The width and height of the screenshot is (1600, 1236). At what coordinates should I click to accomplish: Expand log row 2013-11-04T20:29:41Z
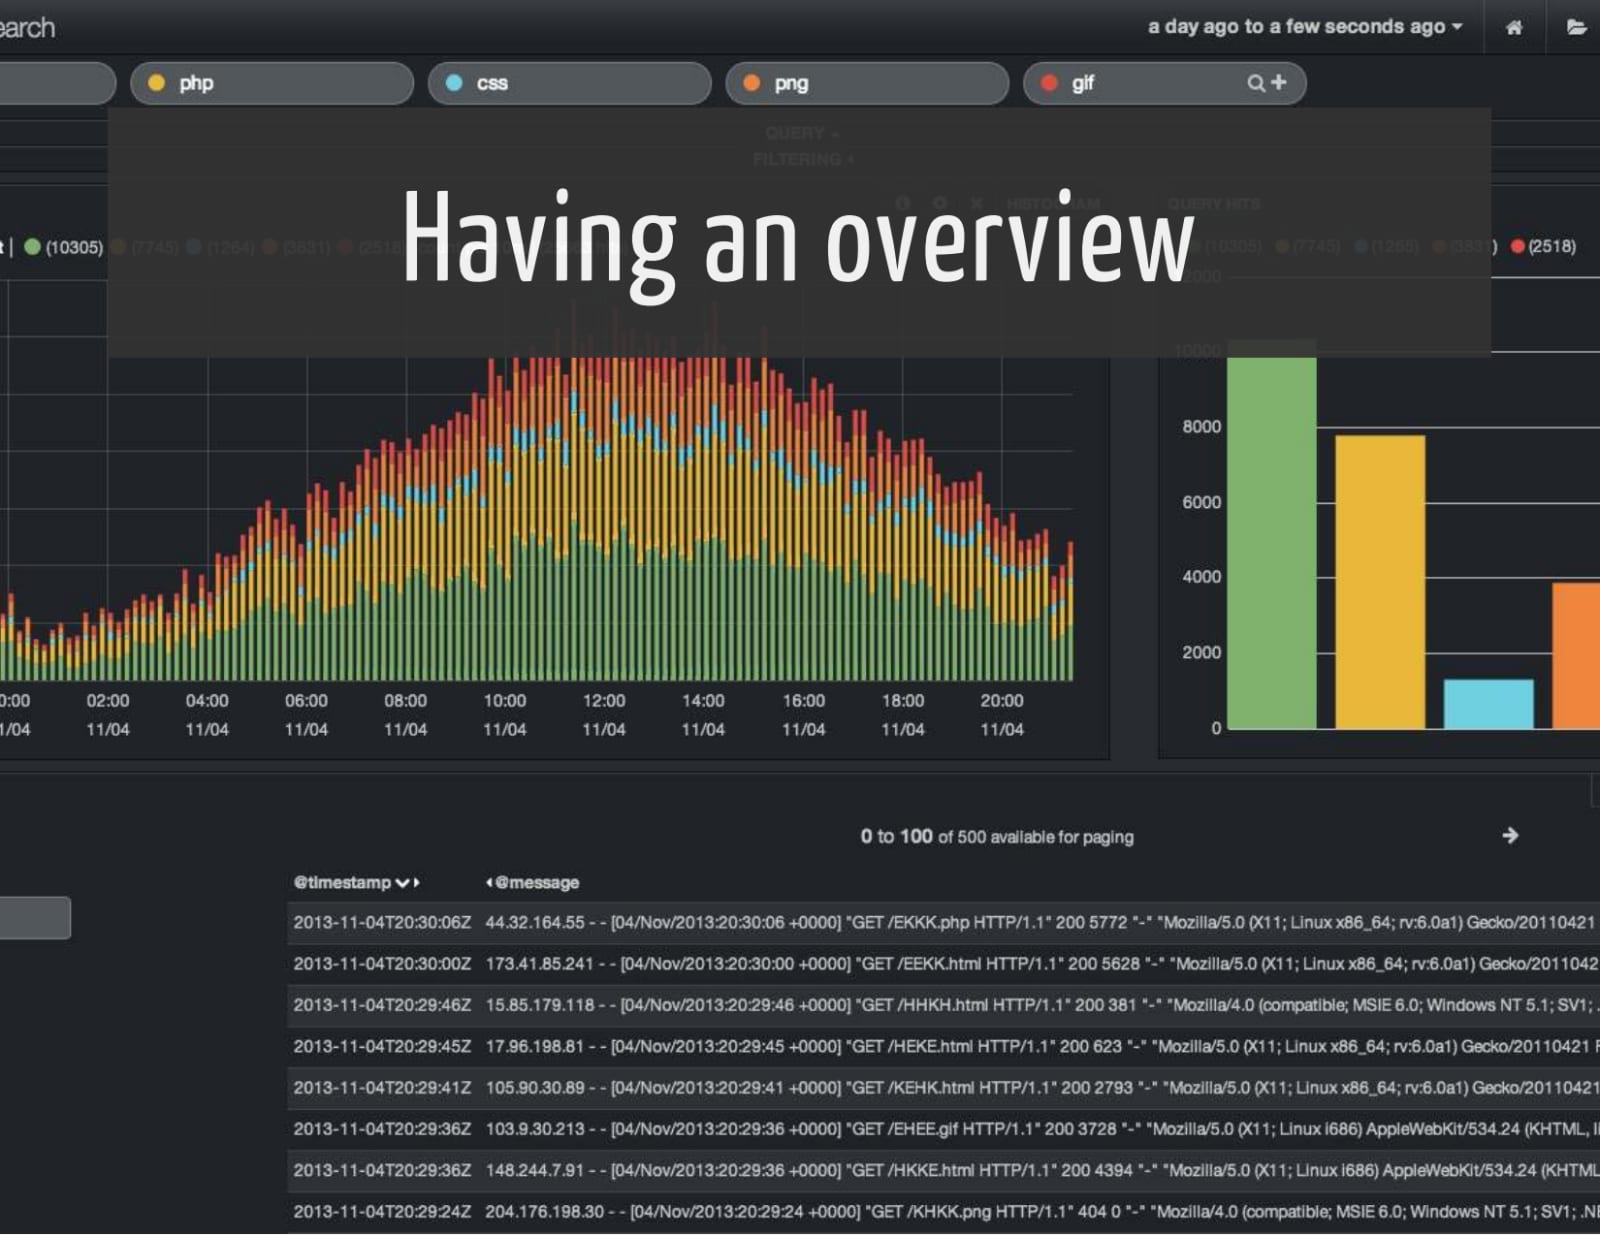[x=943, y=1087]
